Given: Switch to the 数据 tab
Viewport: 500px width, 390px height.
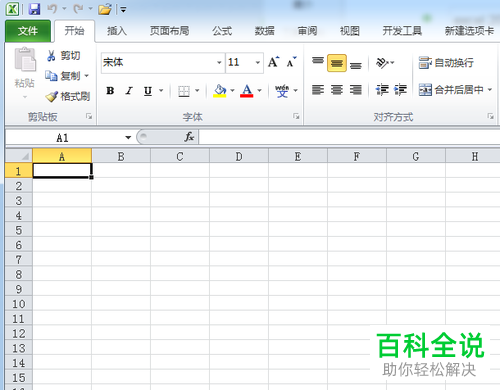Looking at the screenshot, I should point(264,31).
